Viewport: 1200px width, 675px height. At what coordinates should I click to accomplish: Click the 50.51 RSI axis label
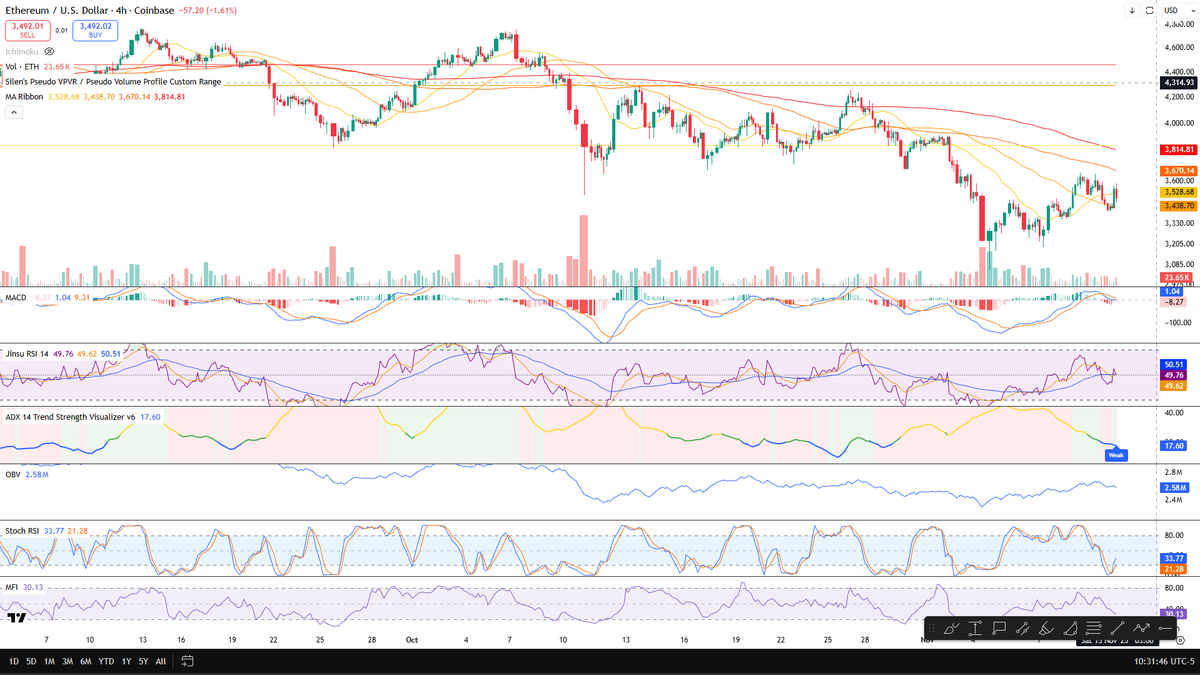click(x=1173, y=365)
